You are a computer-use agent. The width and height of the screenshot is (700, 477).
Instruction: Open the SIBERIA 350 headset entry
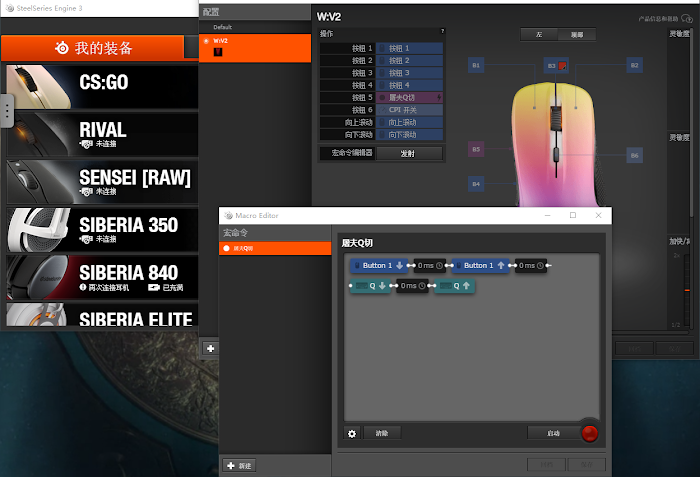102,230
